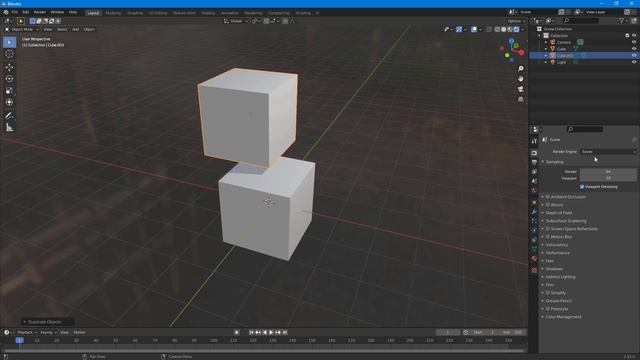This screenshot has height=360, width=640.
Task: Open the Render properties tab
Action: (x=534, y=153)
